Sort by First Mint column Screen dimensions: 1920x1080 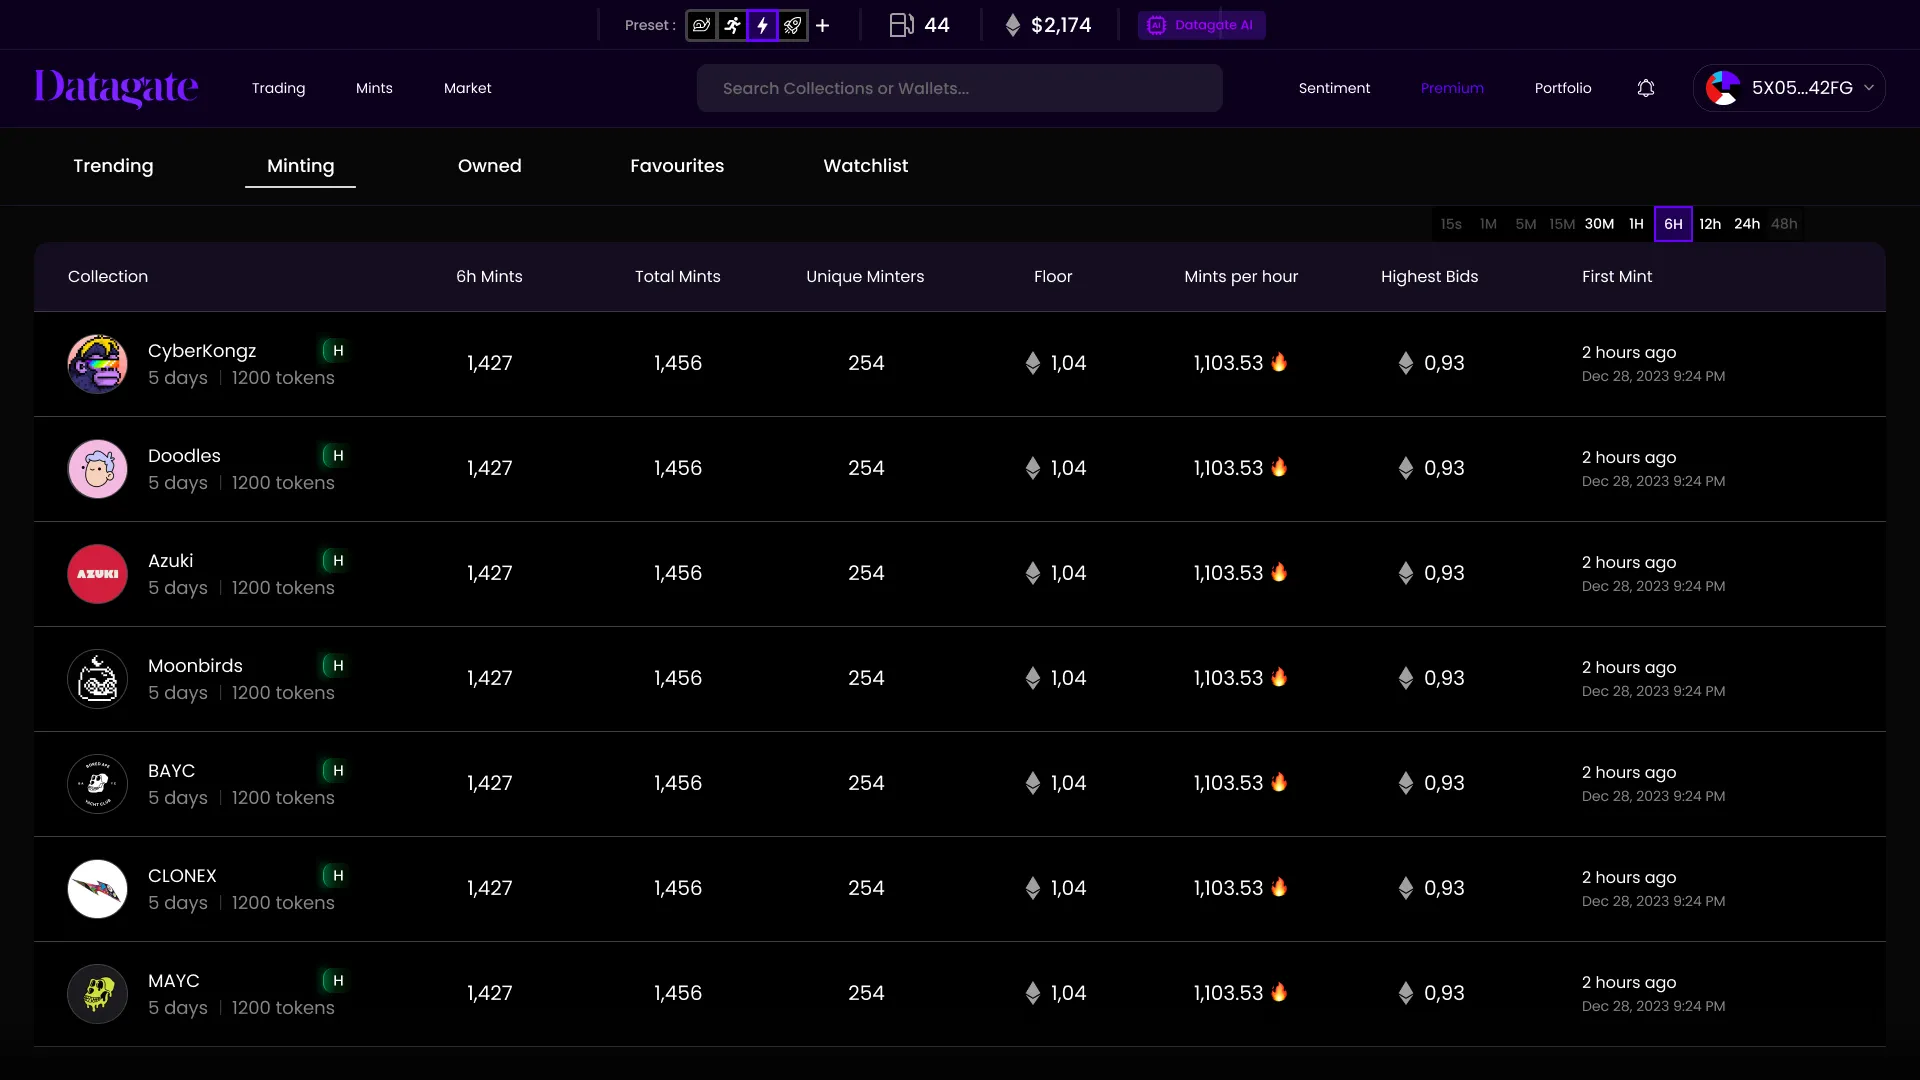tap(1617, 277)
